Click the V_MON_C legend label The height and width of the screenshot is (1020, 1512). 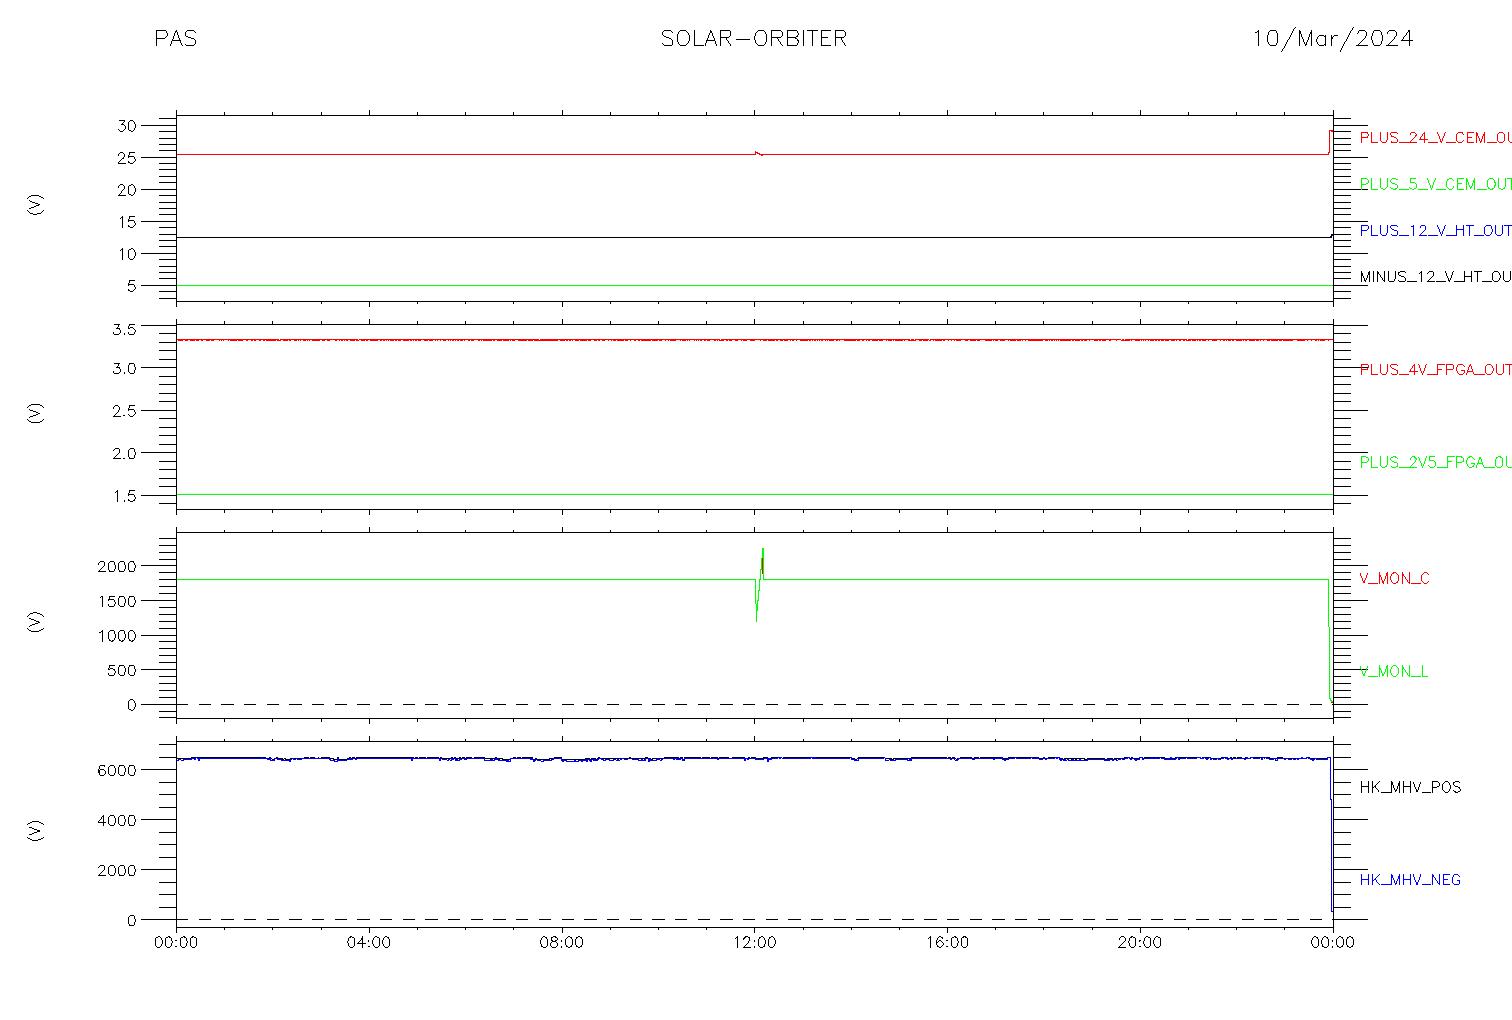click(x=1394, y=579)
